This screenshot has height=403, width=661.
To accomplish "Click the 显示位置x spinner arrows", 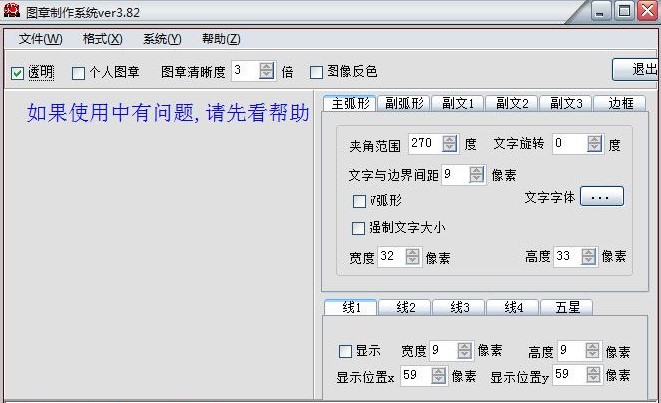I will (438, 375).
